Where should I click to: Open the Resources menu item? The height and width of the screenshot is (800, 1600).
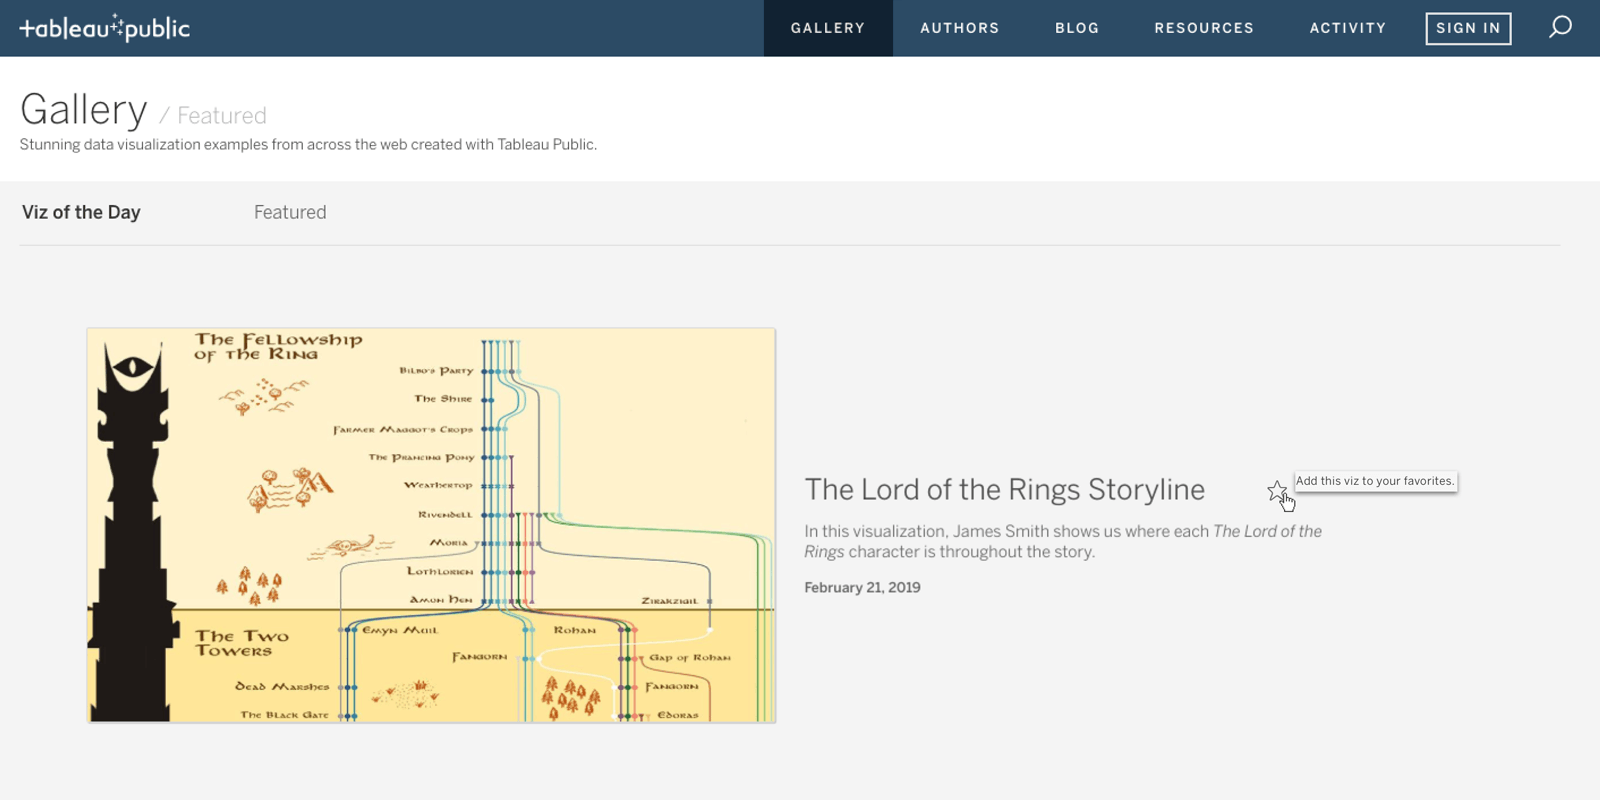[x=1203, y=28]
